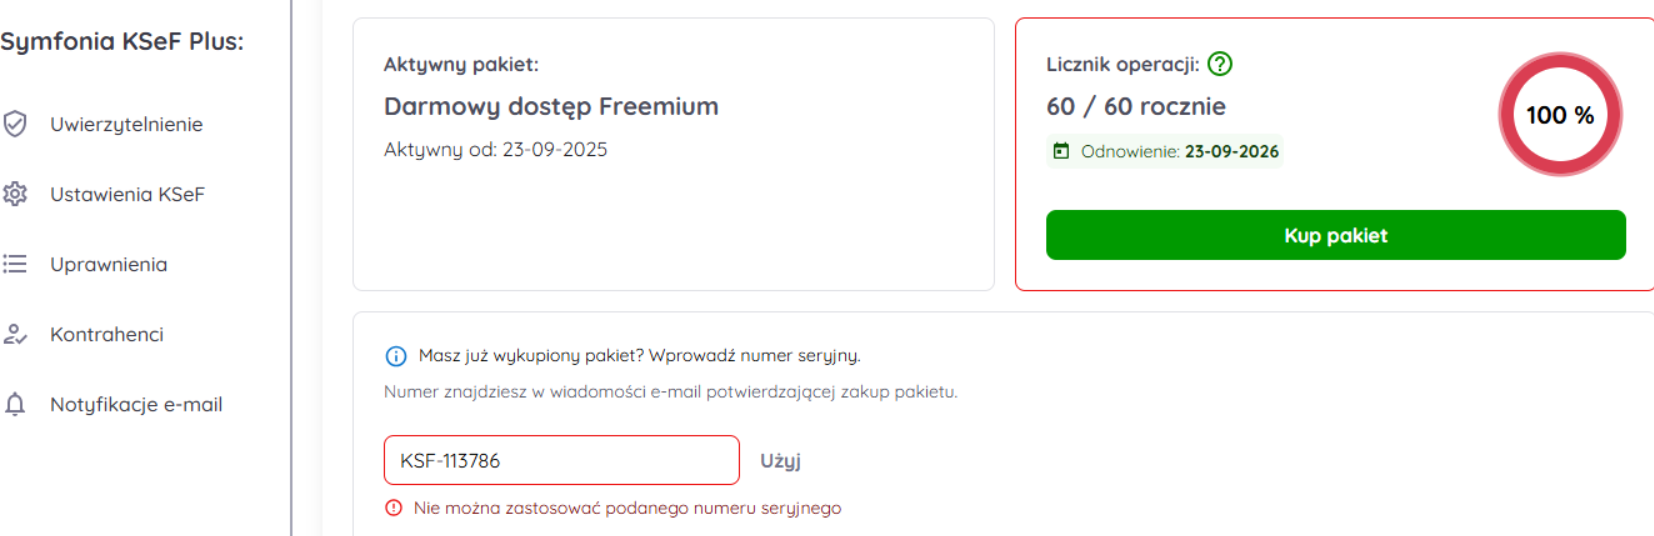
Task: Click the list icon next to Uprawnienia
Action: (15, 264)
